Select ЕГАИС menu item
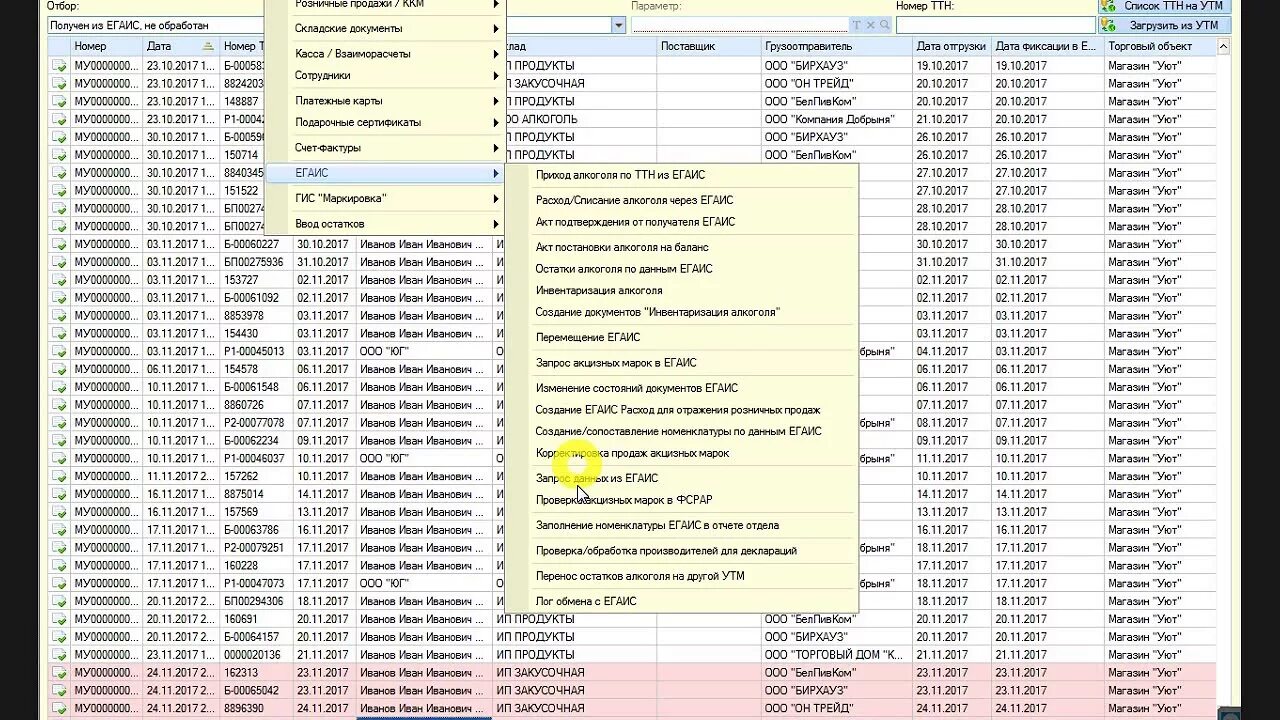This screenshot has width=1280, height=720. pyautogui.click(x=385, y=174)
